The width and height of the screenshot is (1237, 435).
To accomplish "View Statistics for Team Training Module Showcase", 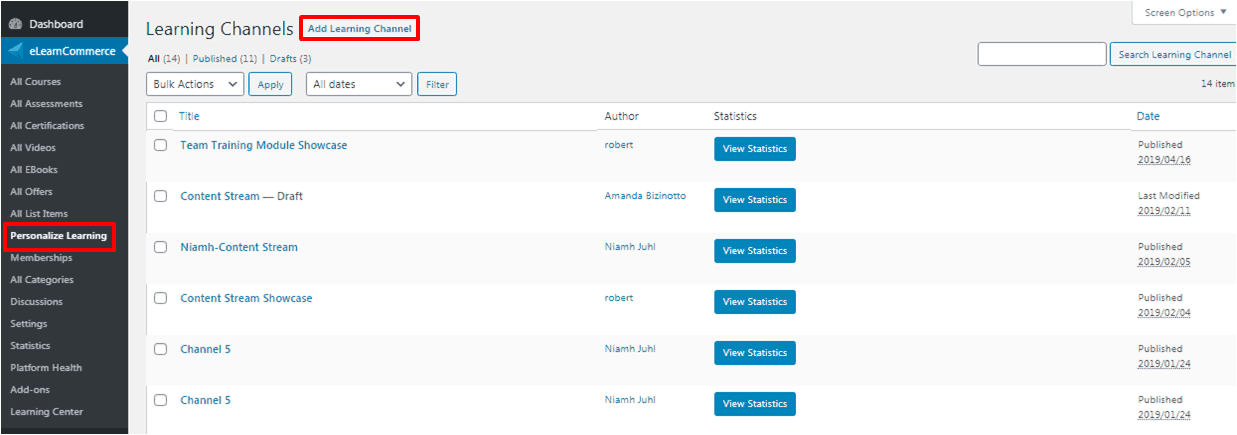I will (x=755, y=149).
